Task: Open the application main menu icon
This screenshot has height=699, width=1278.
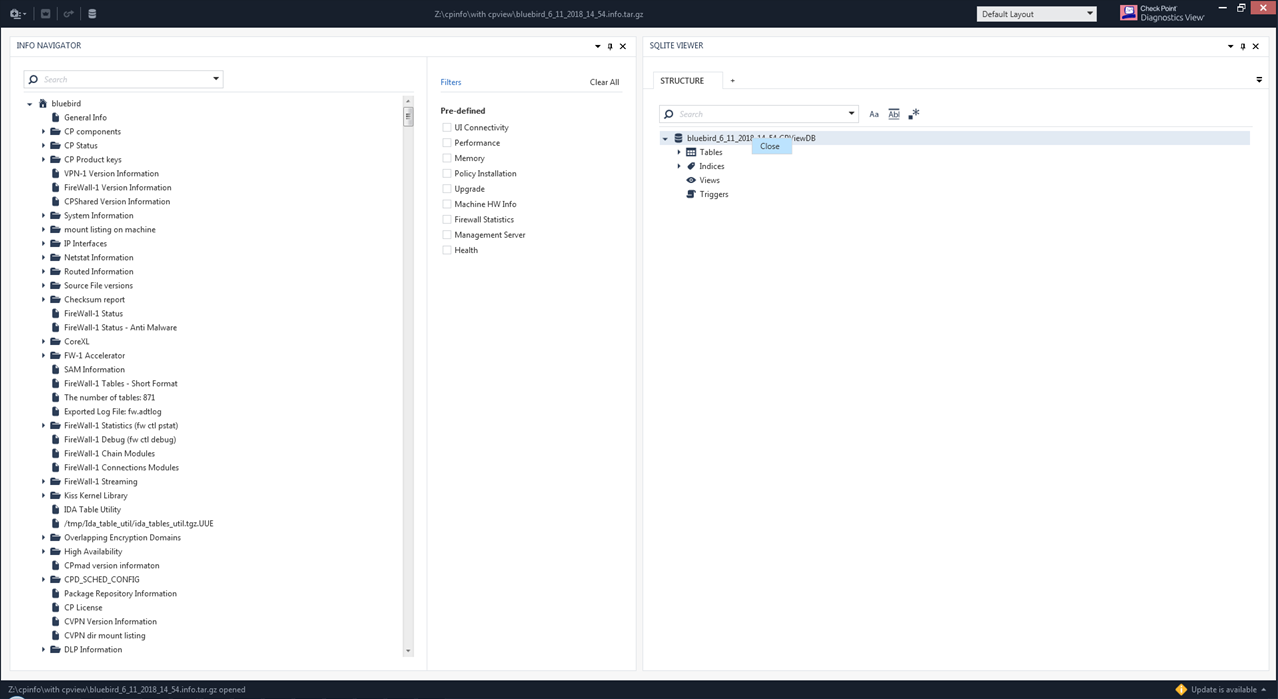Action: (x=16, y=14)
